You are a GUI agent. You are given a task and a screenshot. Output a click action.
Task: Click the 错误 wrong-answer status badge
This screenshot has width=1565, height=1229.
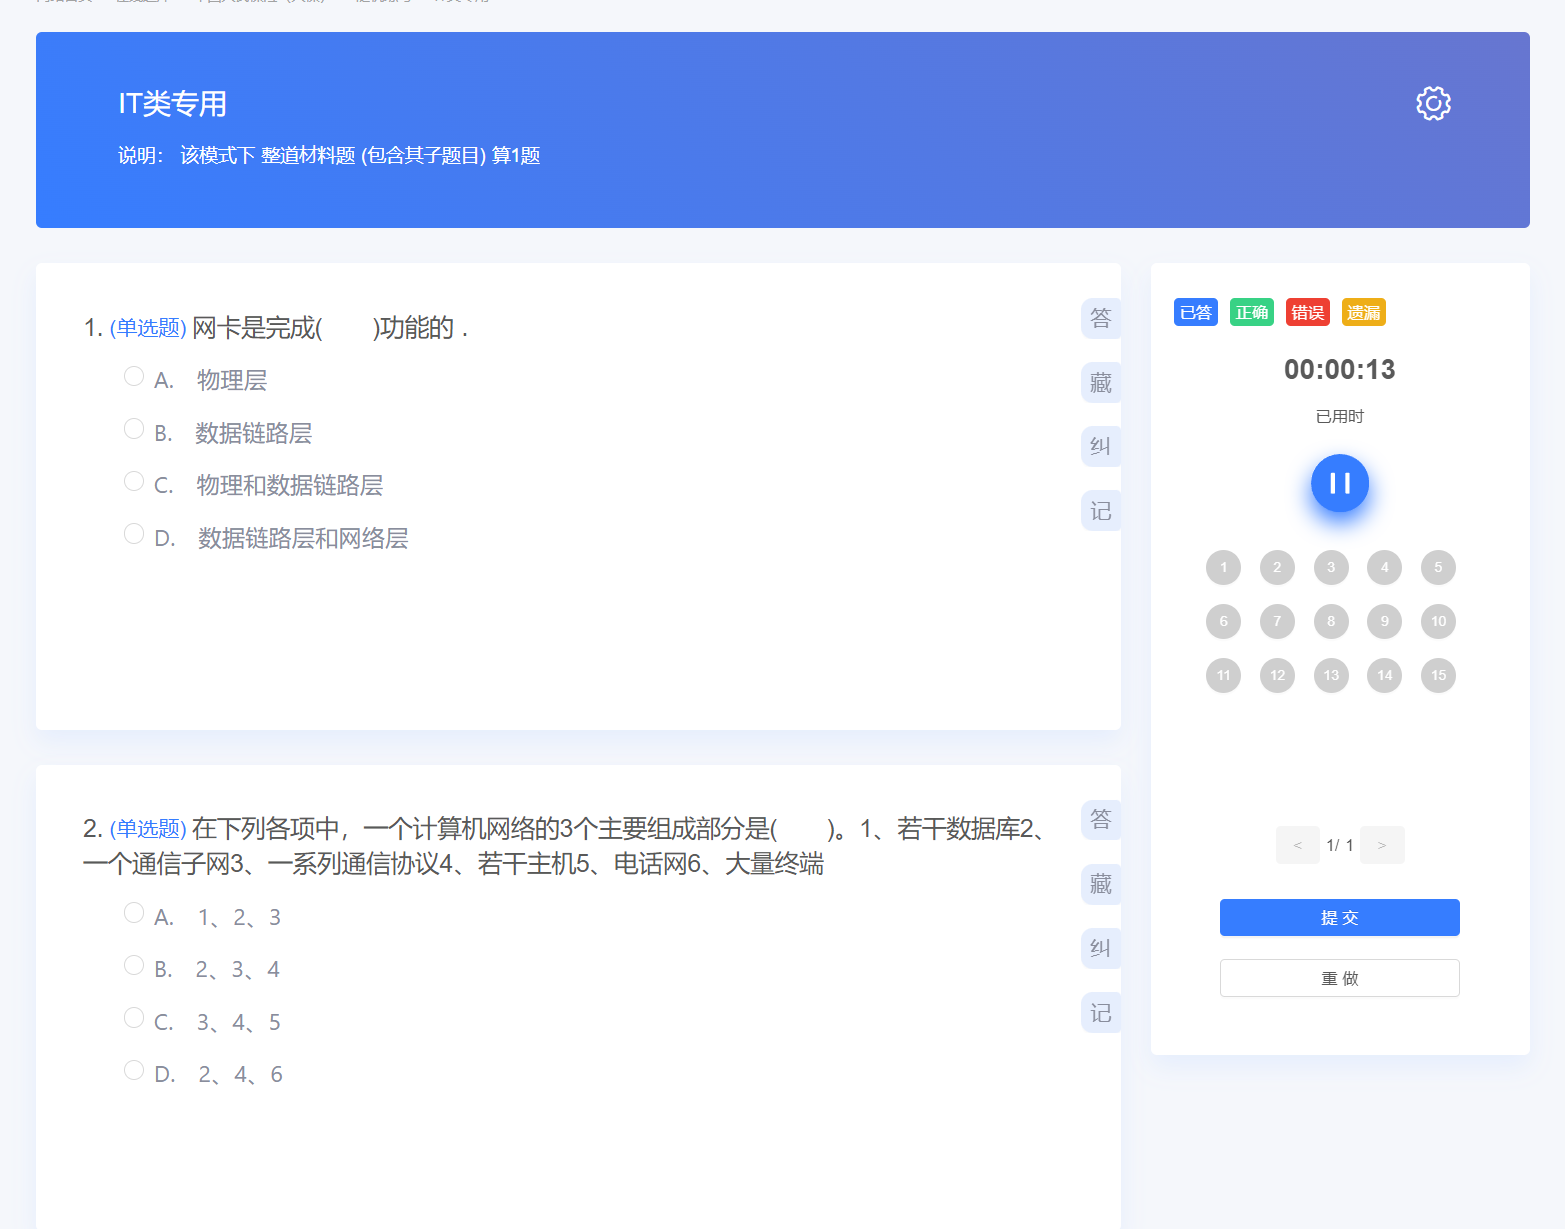[1307, 311]
